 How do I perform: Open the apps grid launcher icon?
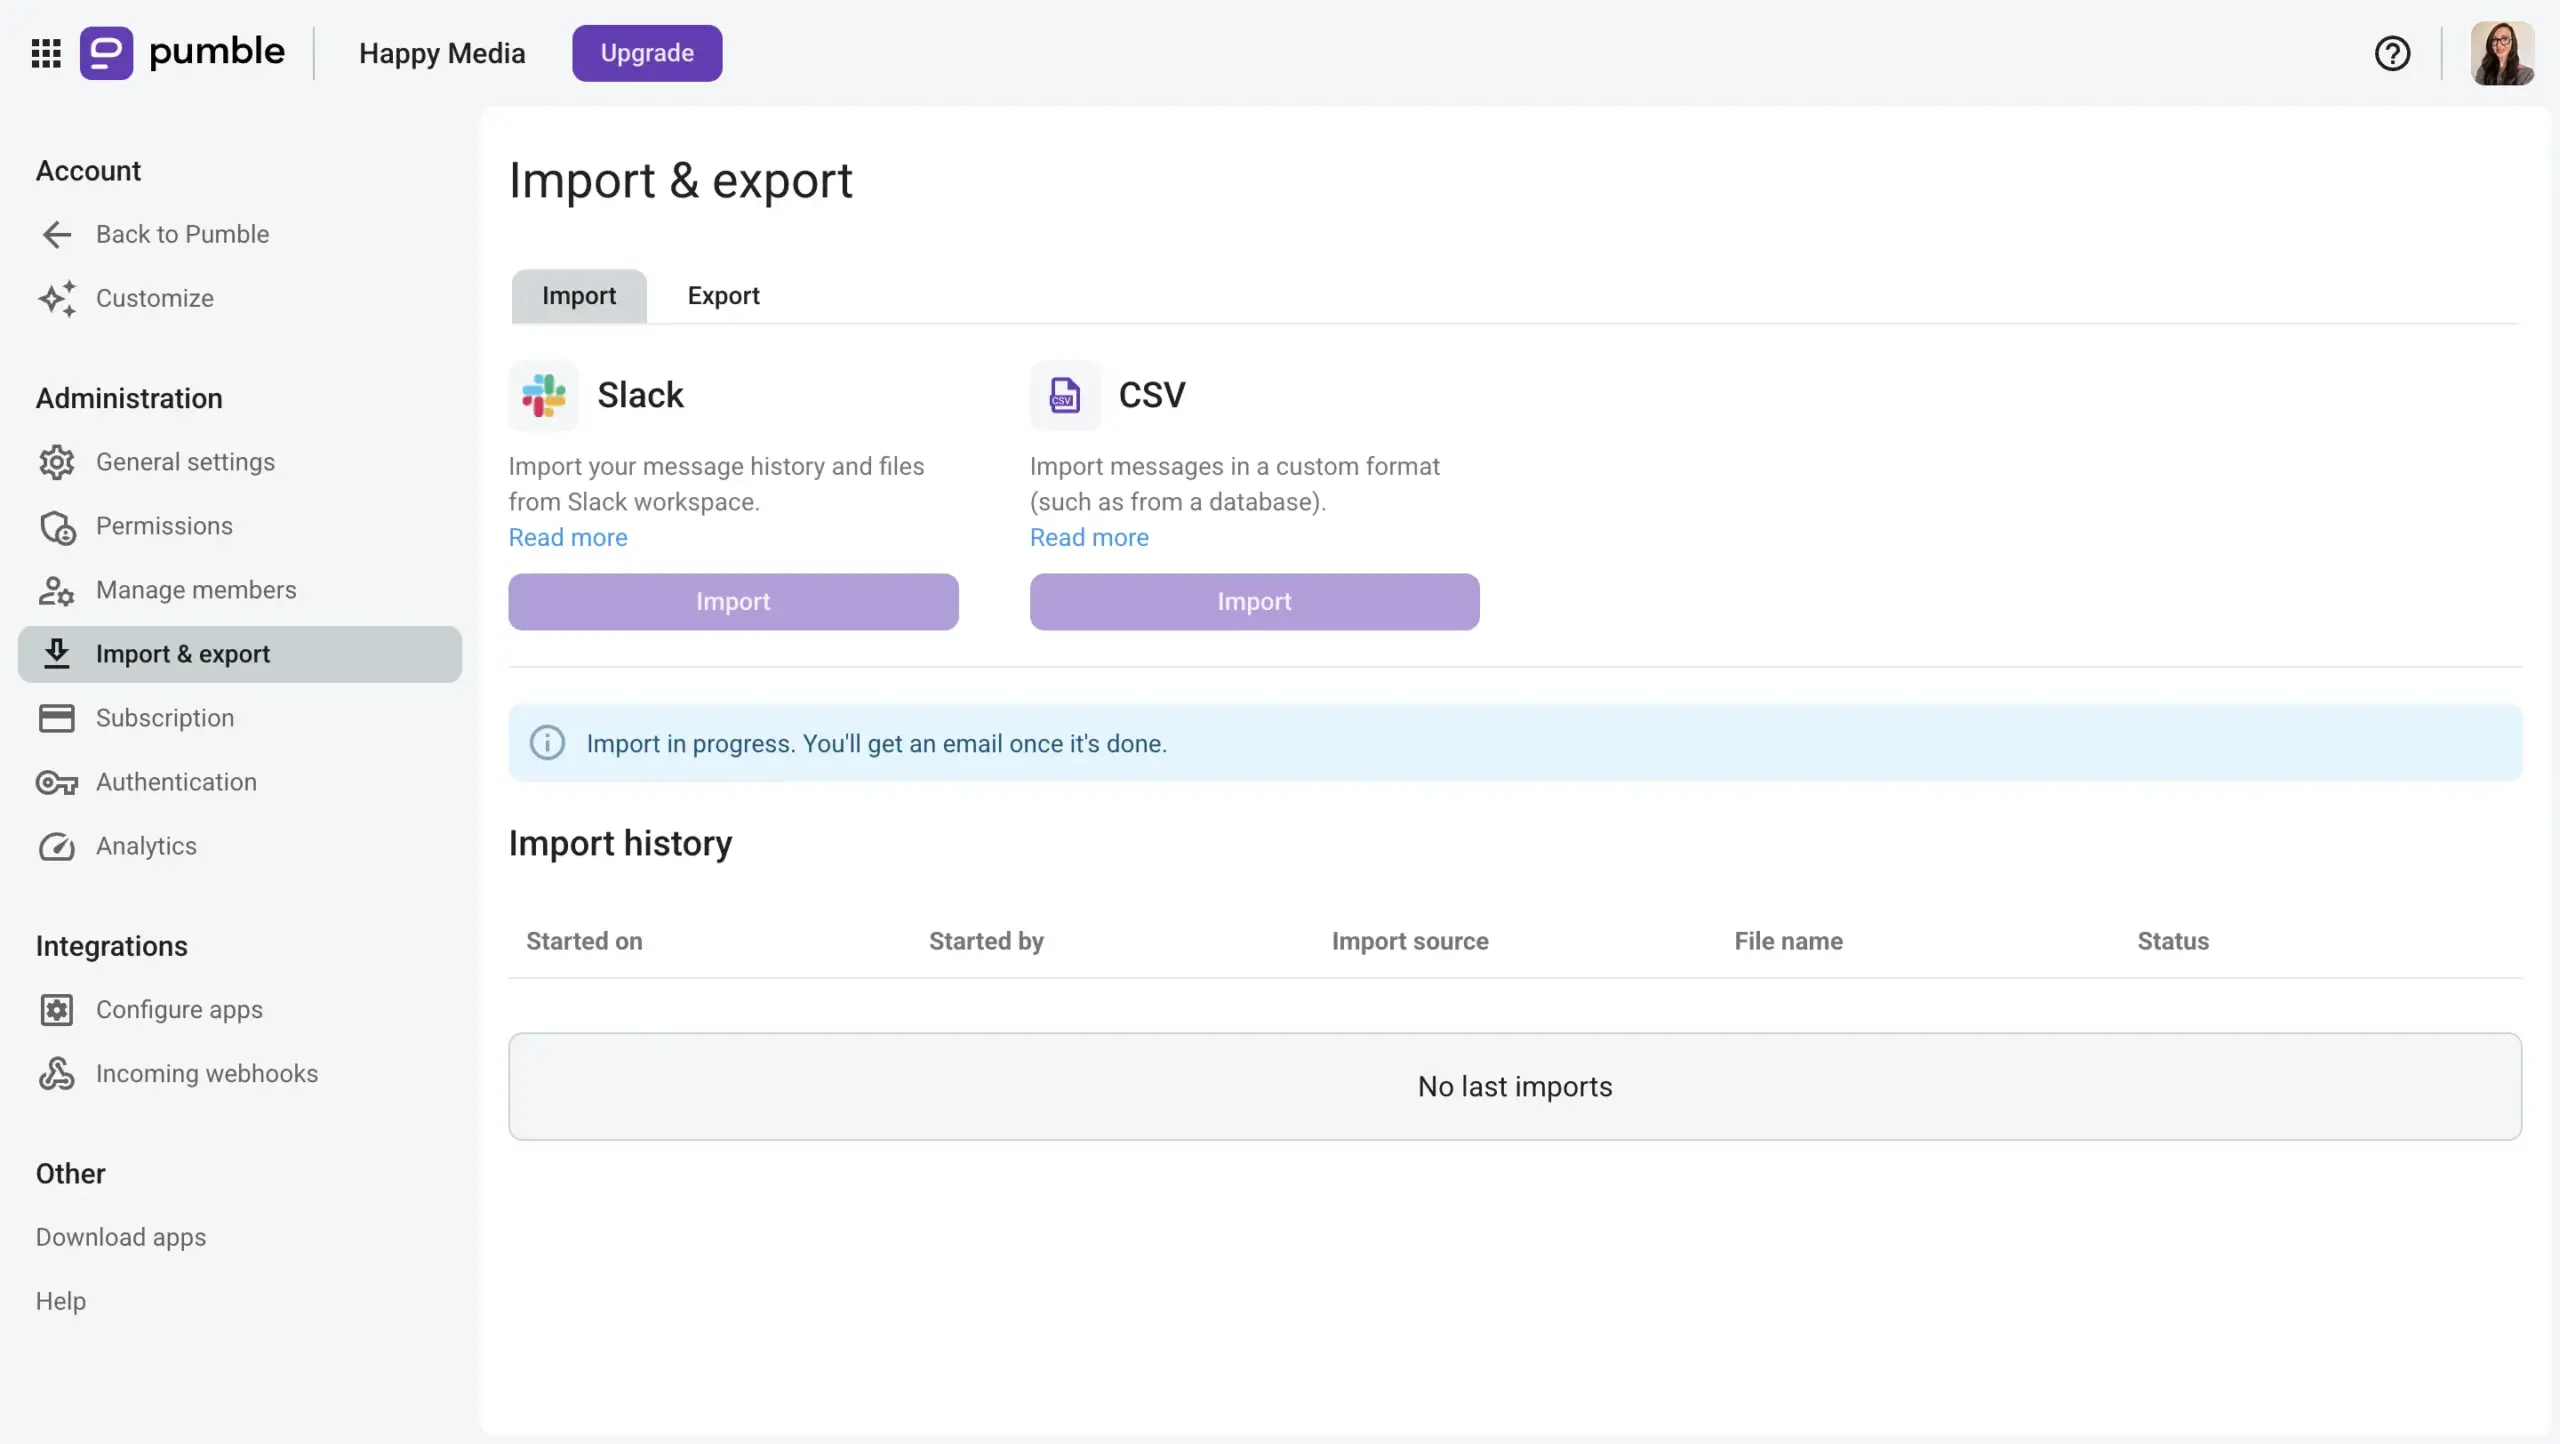click(x=46, y=53)
